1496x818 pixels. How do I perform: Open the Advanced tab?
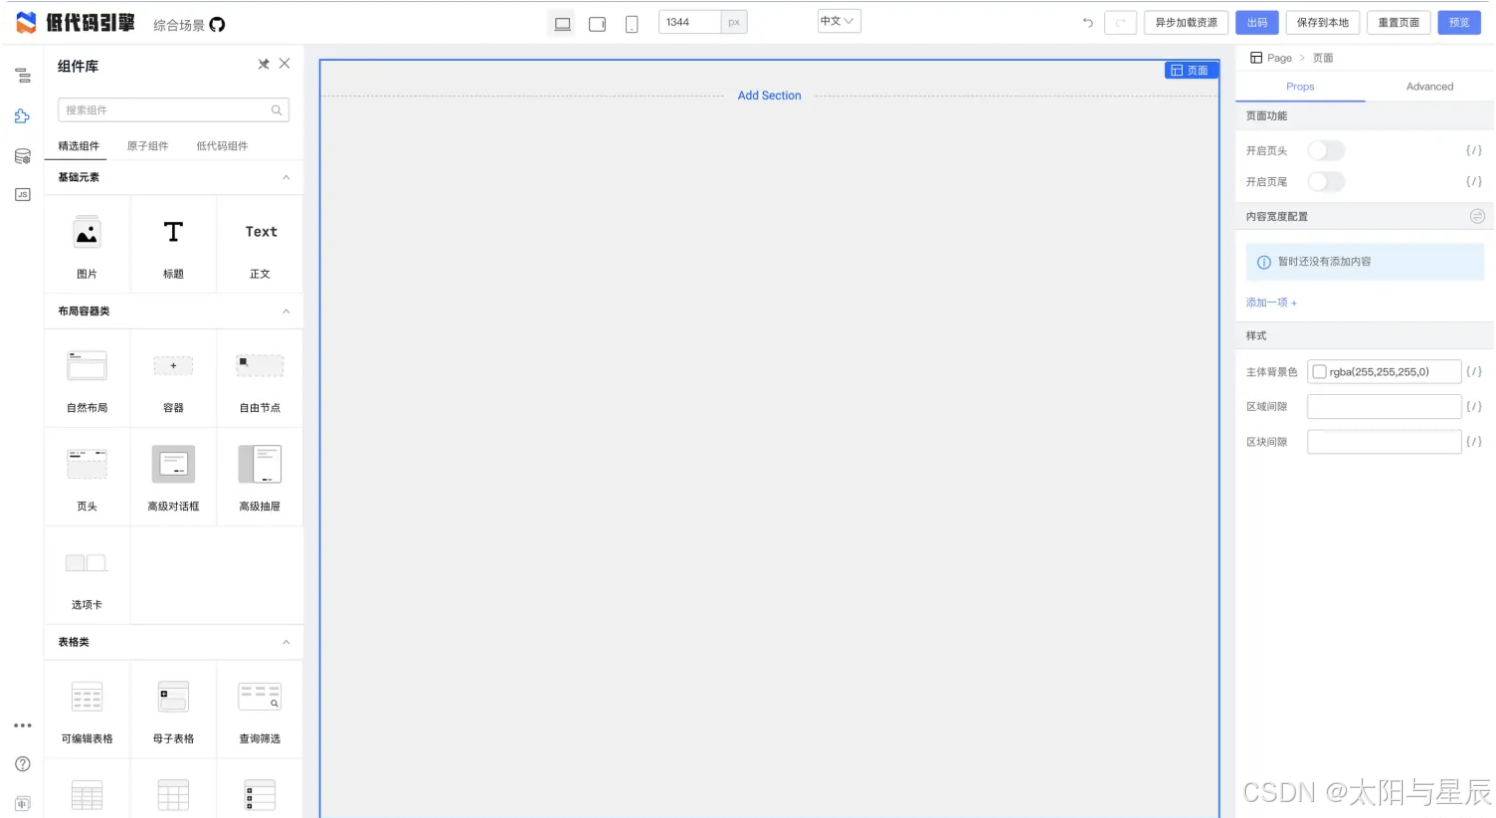point(1430,87)
